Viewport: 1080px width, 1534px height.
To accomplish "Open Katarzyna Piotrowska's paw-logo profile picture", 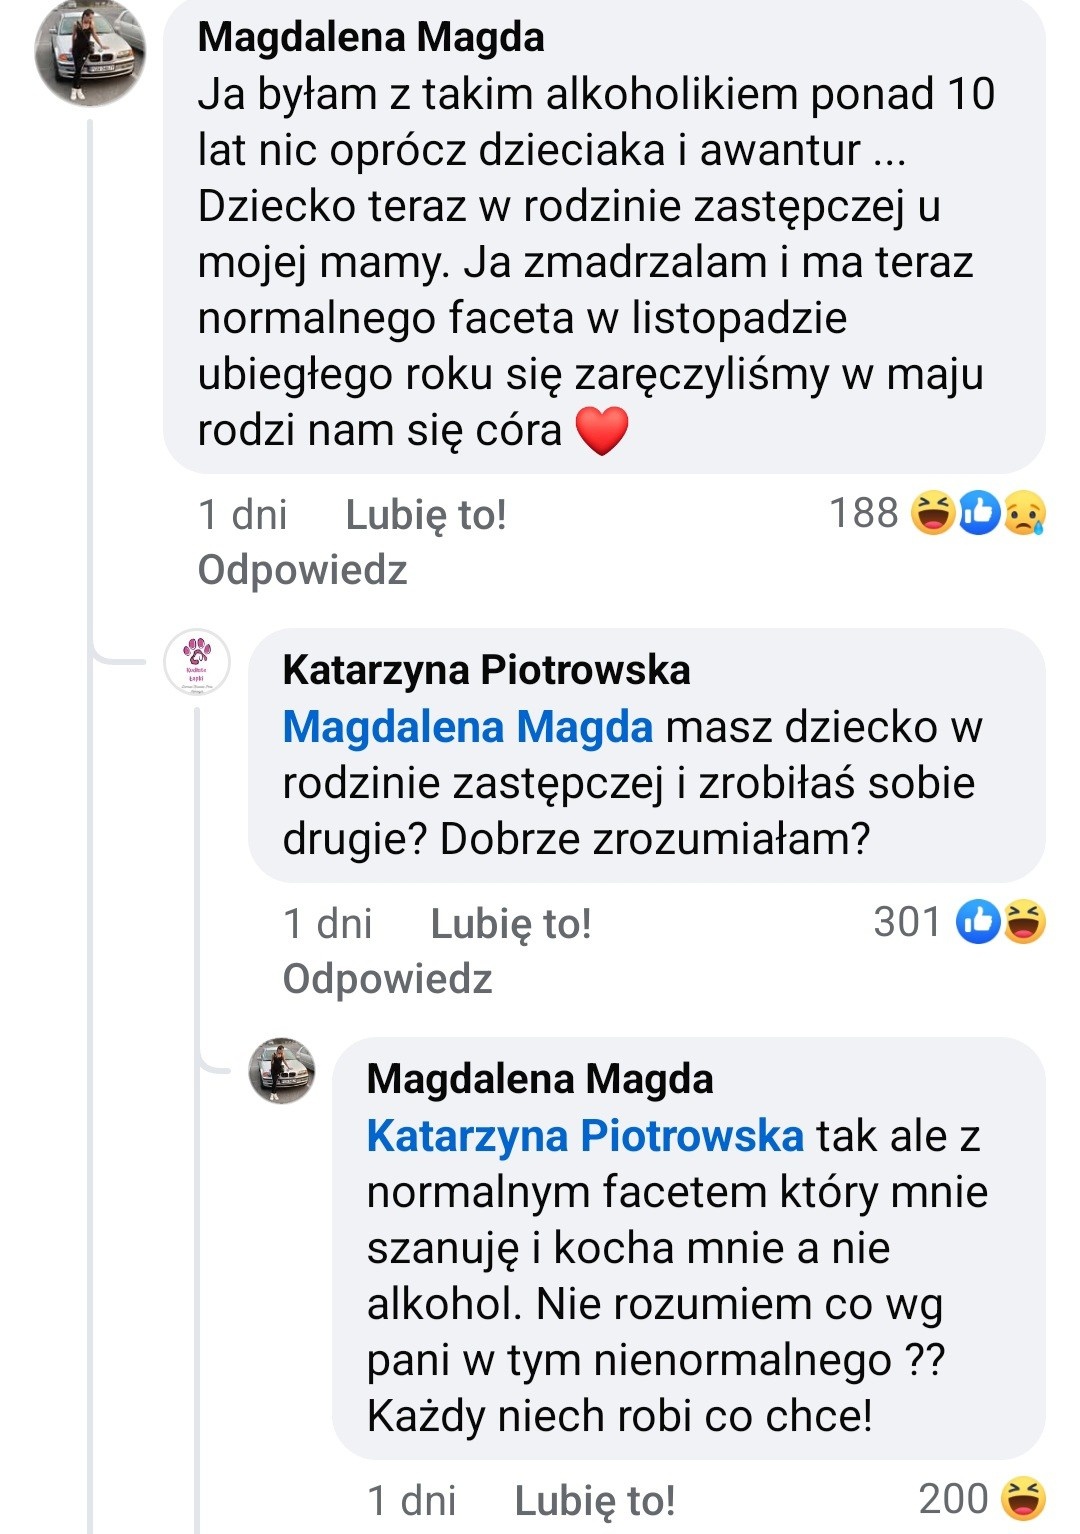I will point(197,661).
